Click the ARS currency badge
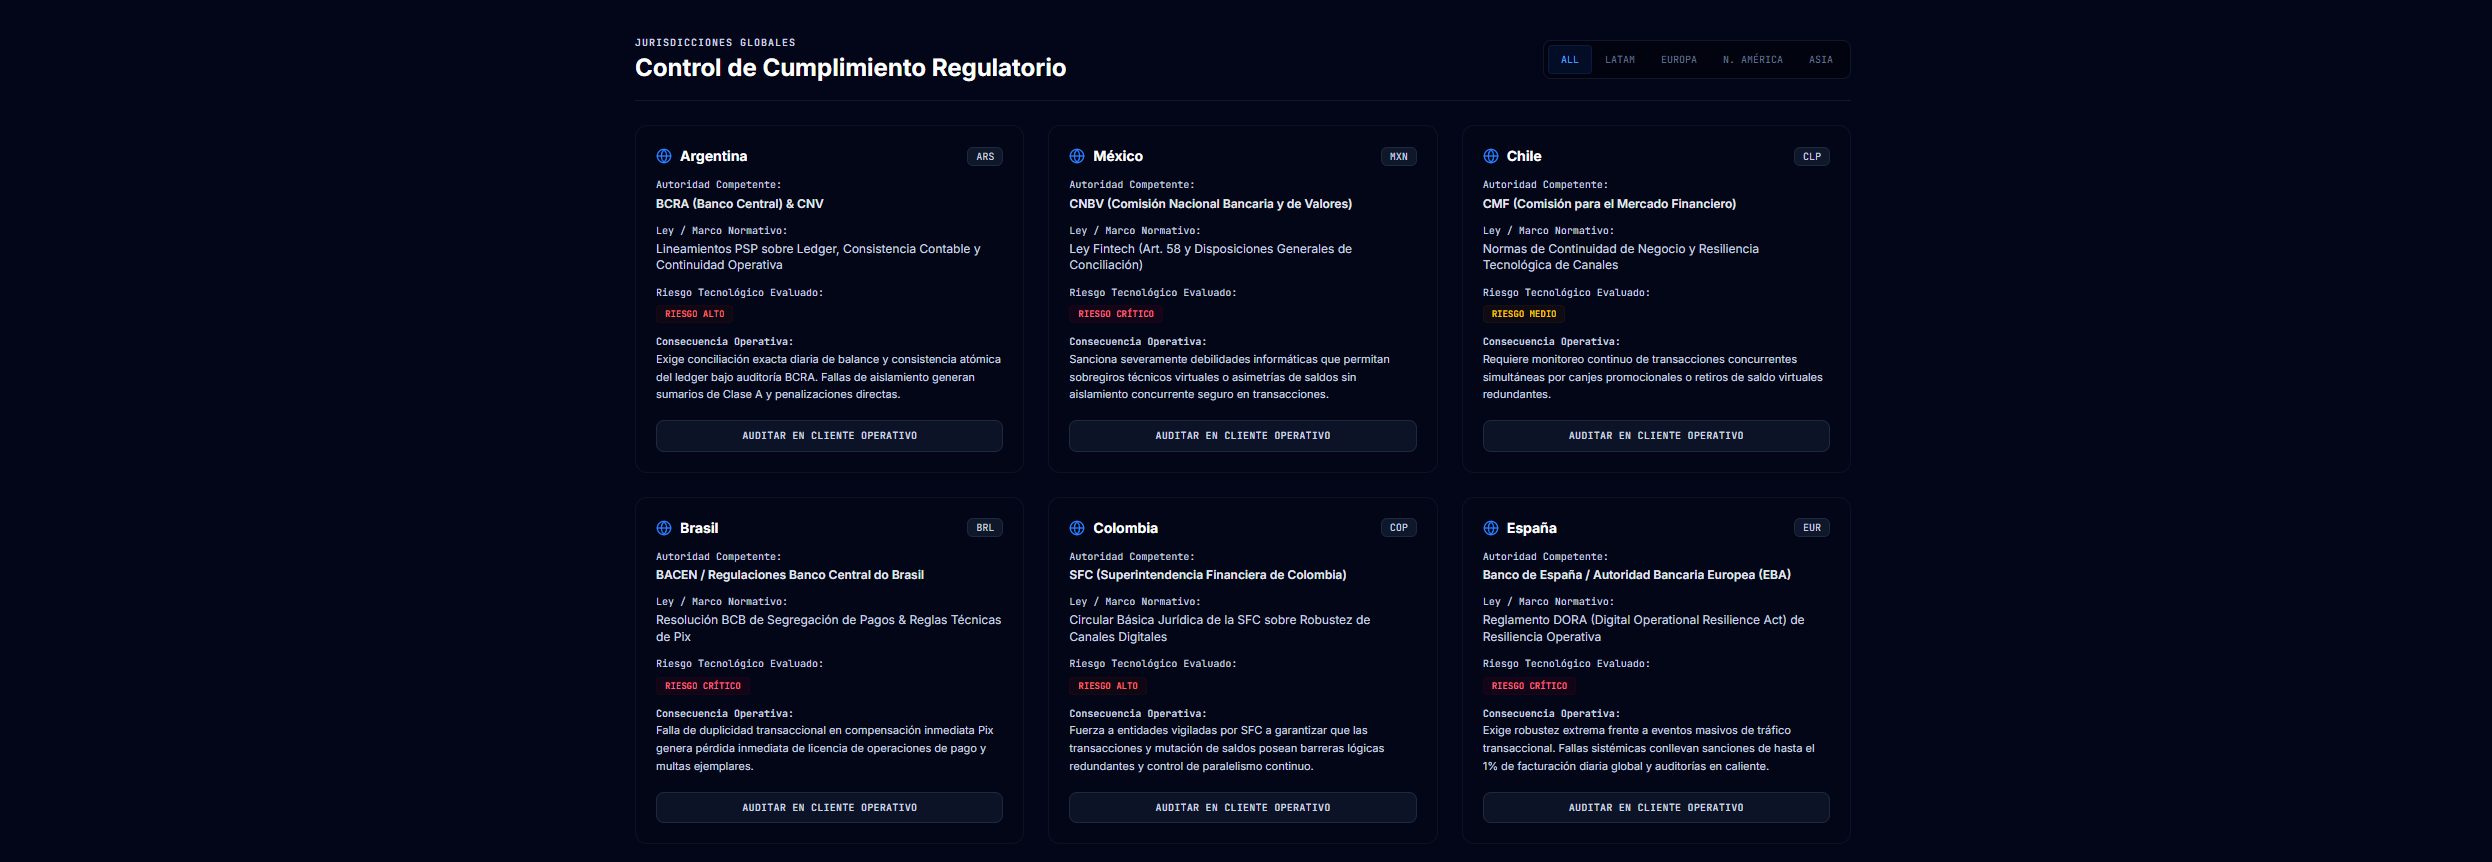The width and height of the screenshot is (2492, 862). 985,157
